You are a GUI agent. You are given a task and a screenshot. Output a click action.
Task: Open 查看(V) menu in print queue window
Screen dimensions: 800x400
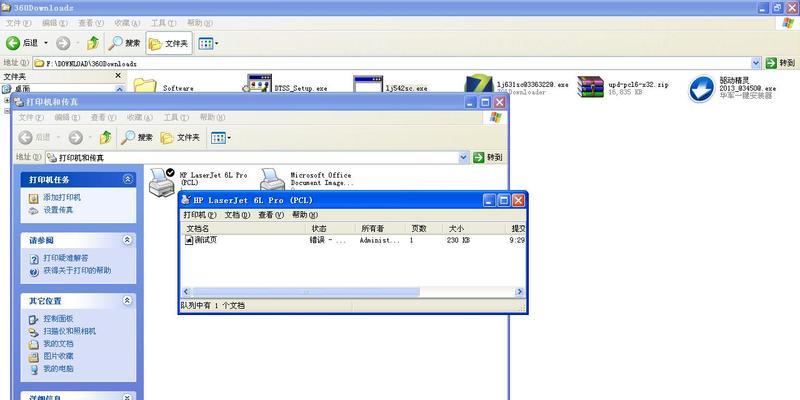271,215
